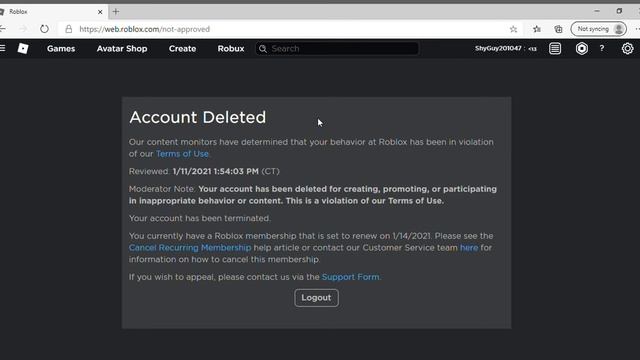Screen dimensions: 640x360
Task: Go to Avatar Shop
Action: click(122, 49)
